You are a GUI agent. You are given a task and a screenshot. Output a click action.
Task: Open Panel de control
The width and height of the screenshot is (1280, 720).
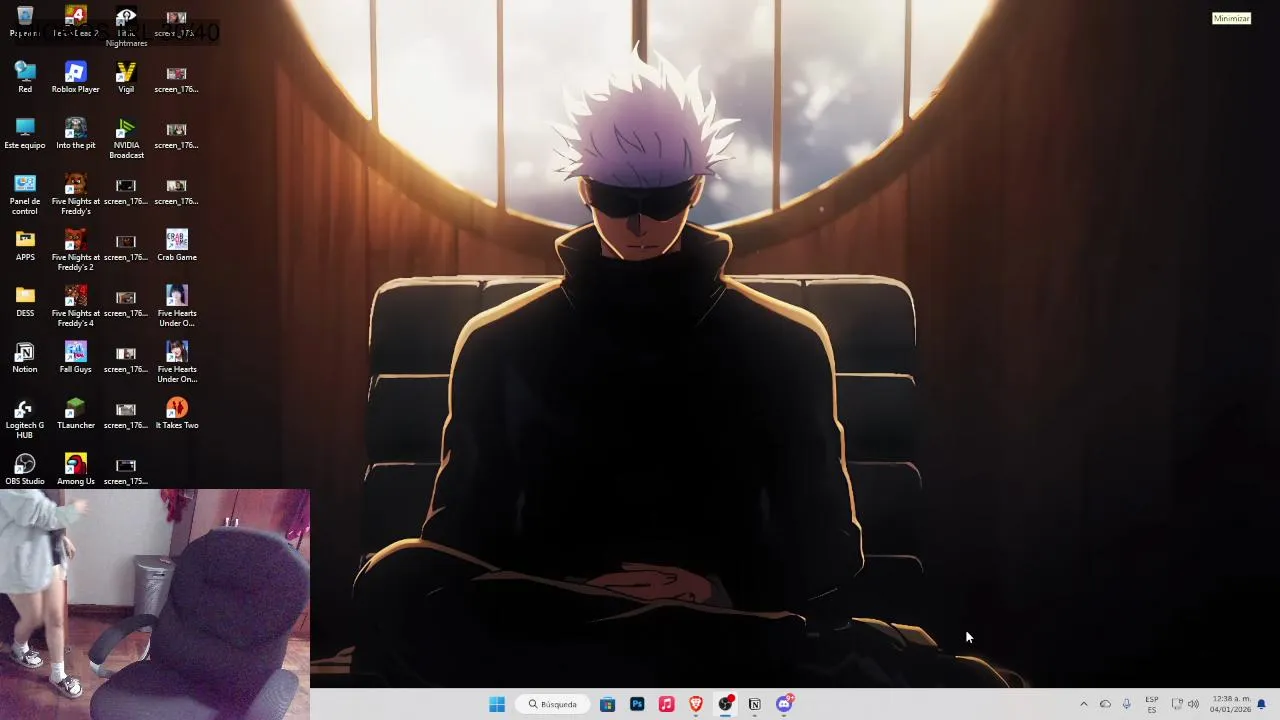pos(25,195)
